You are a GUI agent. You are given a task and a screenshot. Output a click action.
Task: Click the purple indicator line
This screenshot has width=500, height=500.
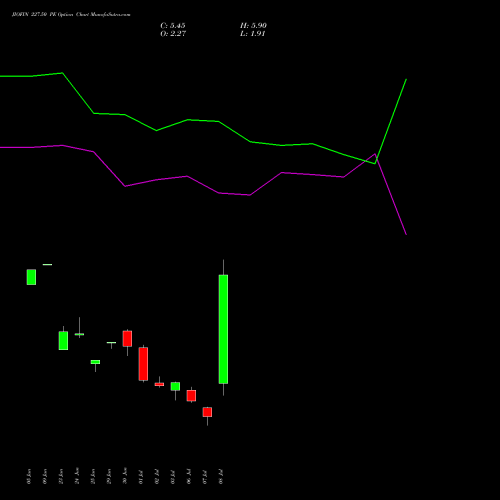click(x=218, y=193)
